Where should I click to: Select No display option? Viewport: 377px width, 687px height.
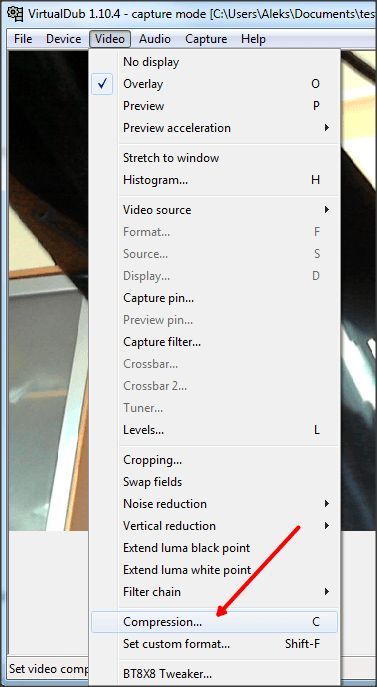214,62
